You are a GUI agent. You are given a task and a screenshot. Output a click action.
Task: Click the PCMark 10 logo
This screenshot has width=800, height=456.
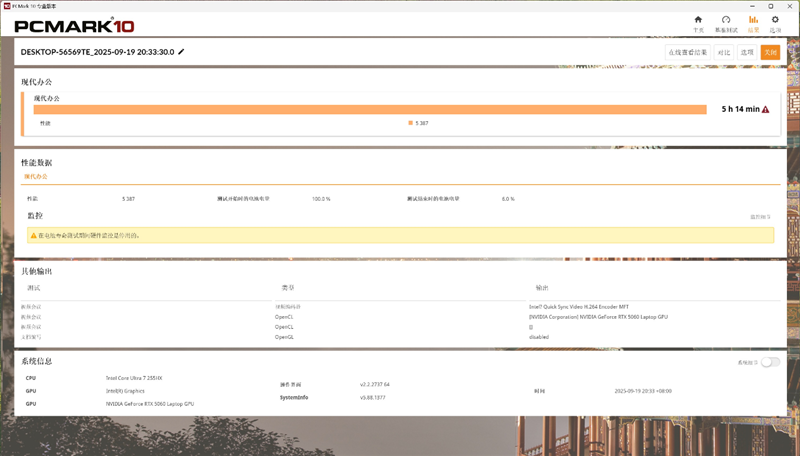[72, 25]
